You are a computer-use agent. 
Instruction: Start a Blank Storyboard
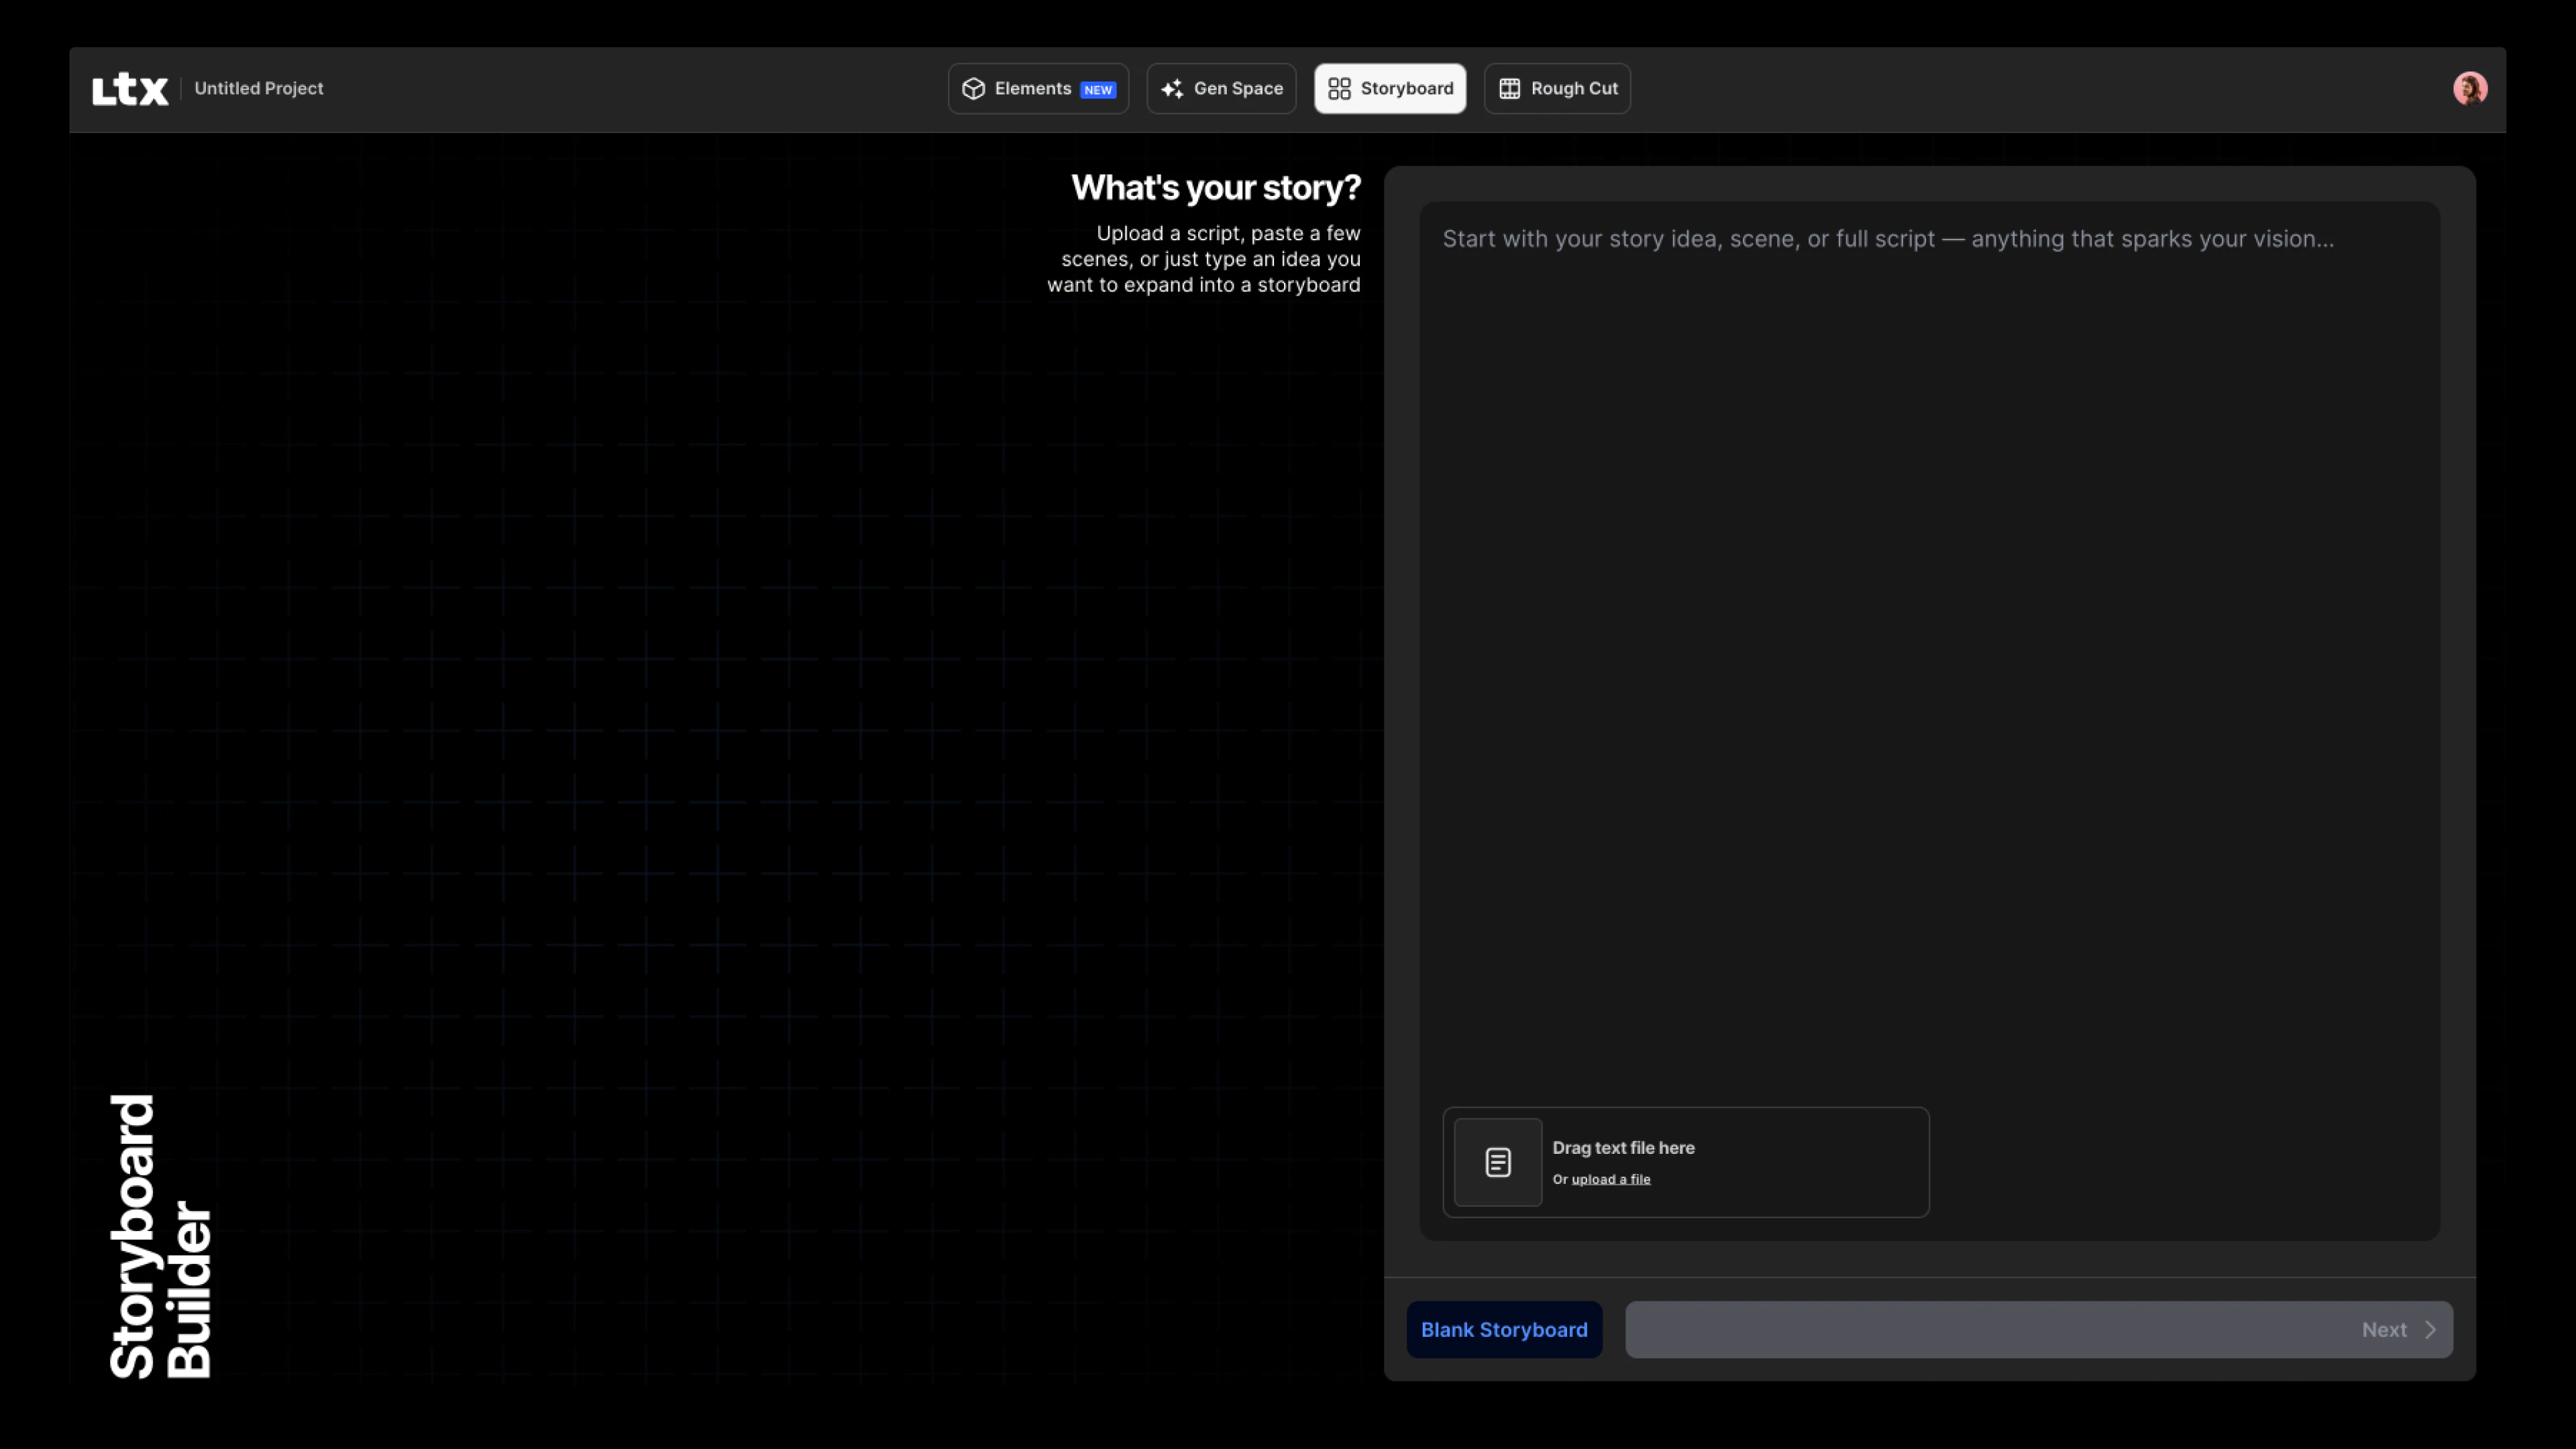point(1503,1329)
